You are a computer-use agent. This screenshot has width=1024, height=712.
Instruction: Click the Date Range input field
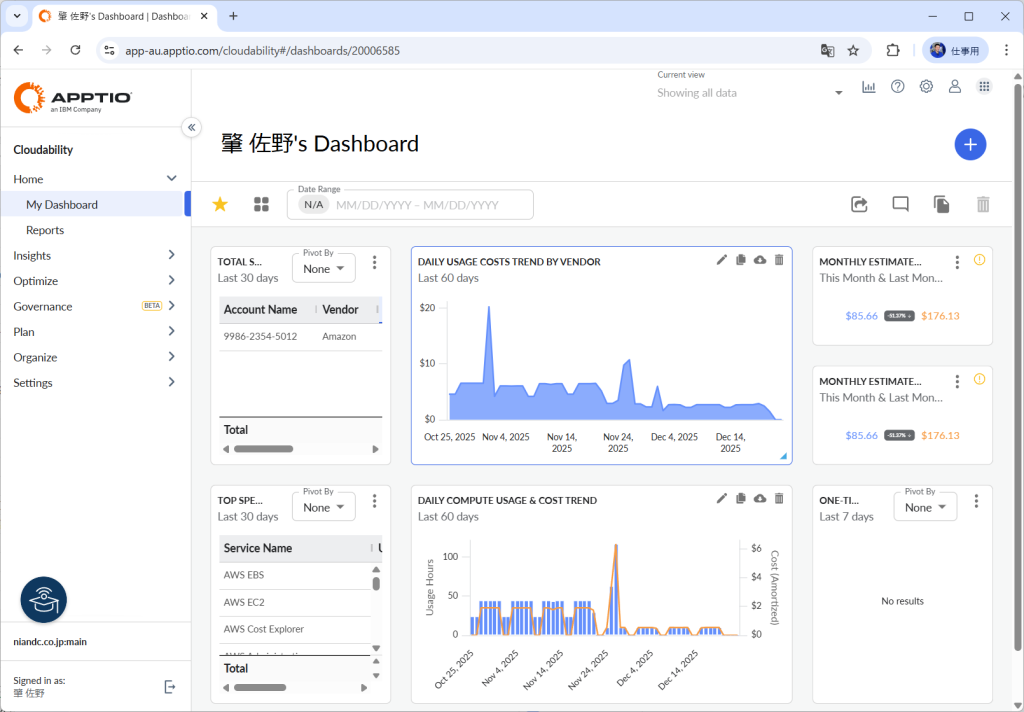click(410, 204)
